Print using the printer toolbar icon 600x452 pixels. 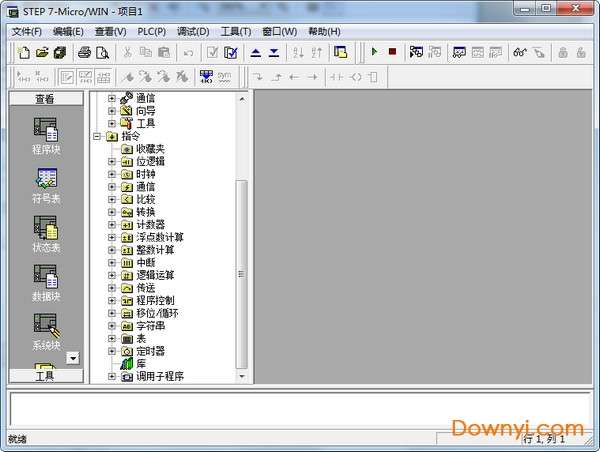(x=85, y=52)
